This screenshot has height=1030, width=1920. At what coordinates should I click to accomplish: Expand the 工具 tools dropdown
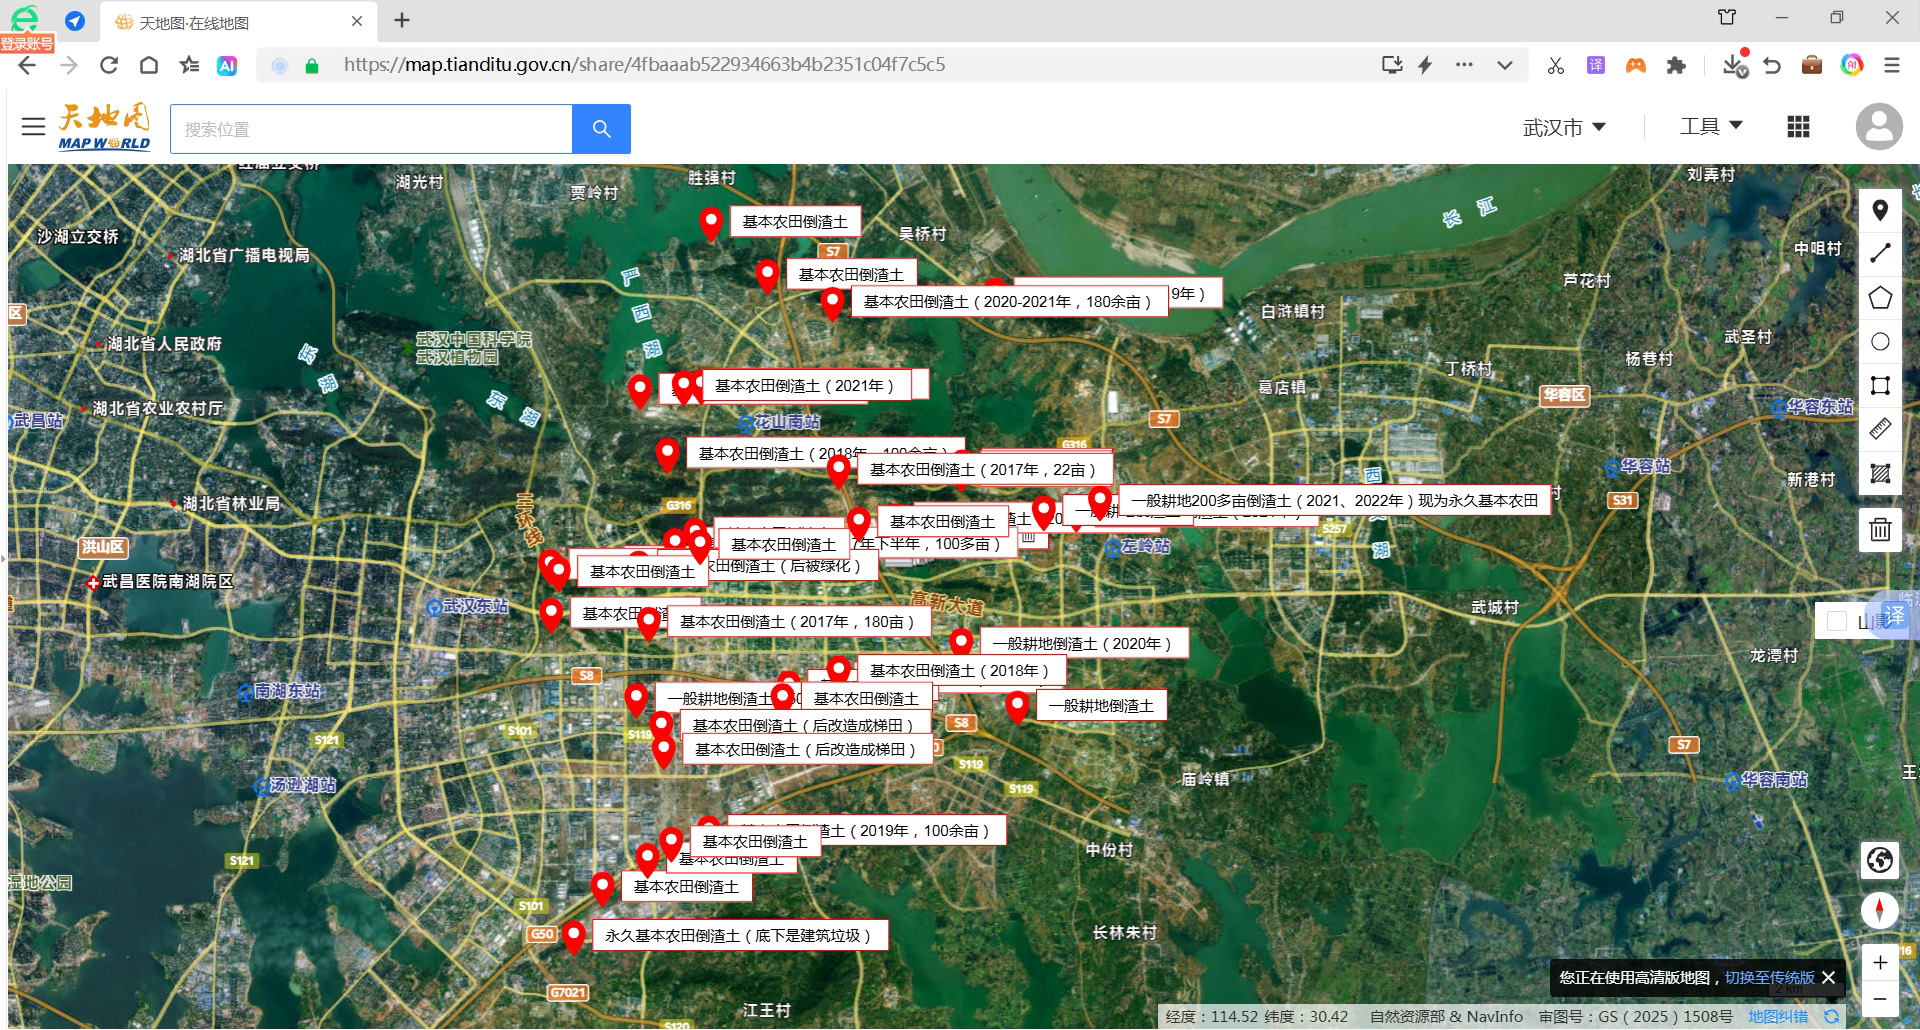click(x=1711, y=126)
